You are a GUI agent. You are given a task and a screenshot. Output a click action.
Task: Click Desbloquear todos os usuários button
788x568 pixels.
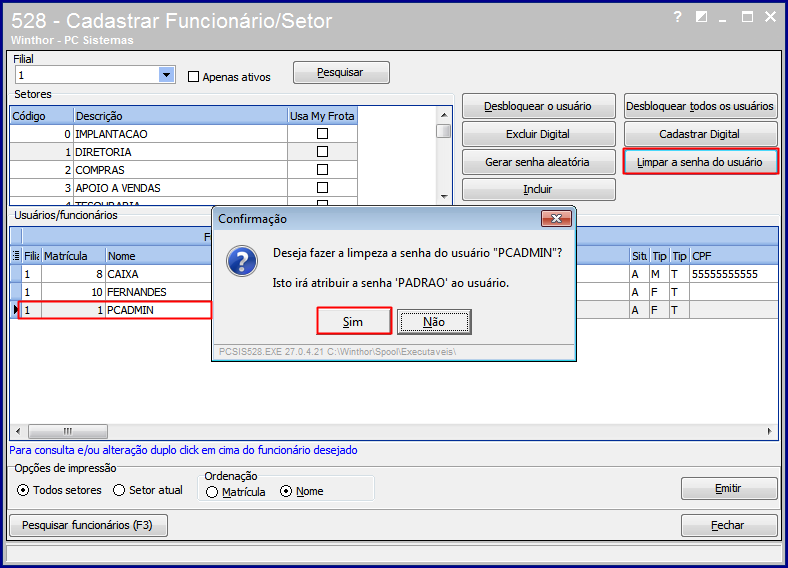click(x=701, y=106)
